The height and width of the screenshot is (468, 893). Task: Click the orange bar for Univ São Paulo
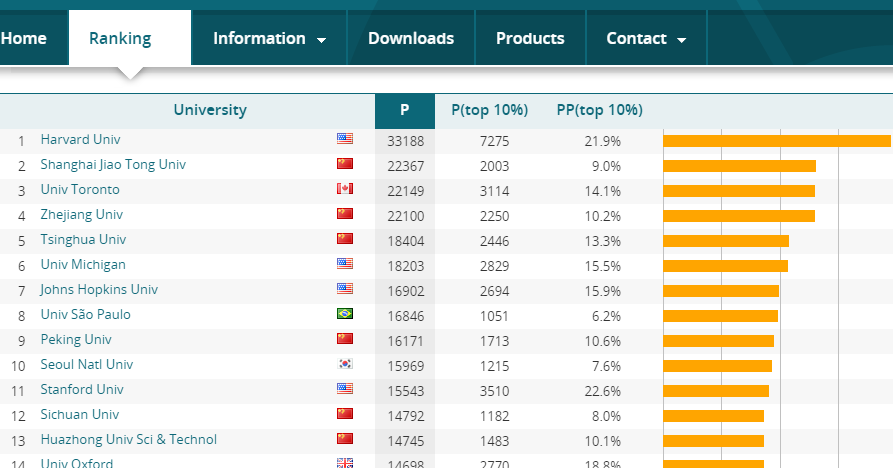click(720, 316)
